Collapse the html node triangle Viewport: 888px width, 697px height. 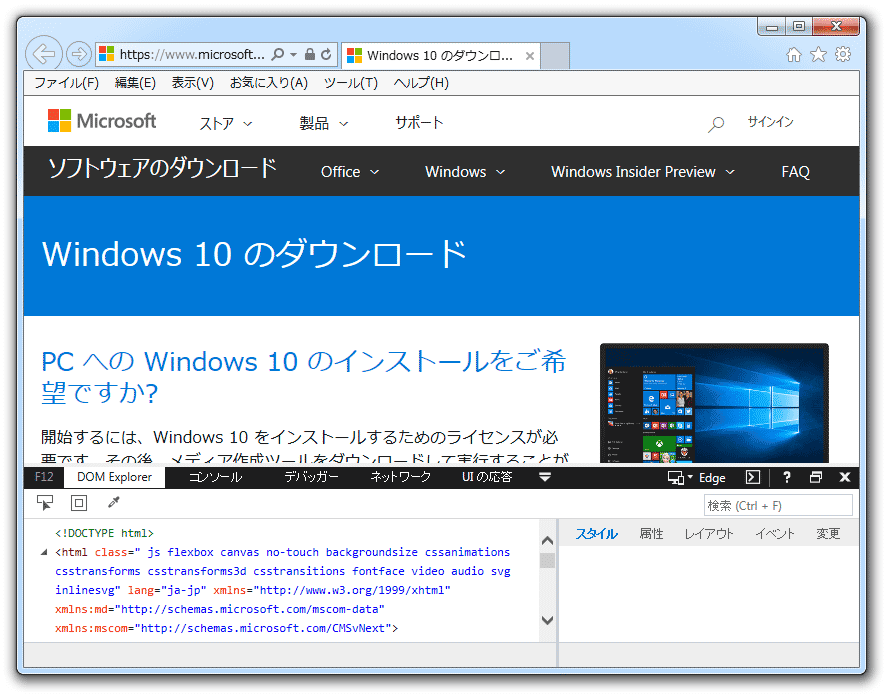point(44,552)
